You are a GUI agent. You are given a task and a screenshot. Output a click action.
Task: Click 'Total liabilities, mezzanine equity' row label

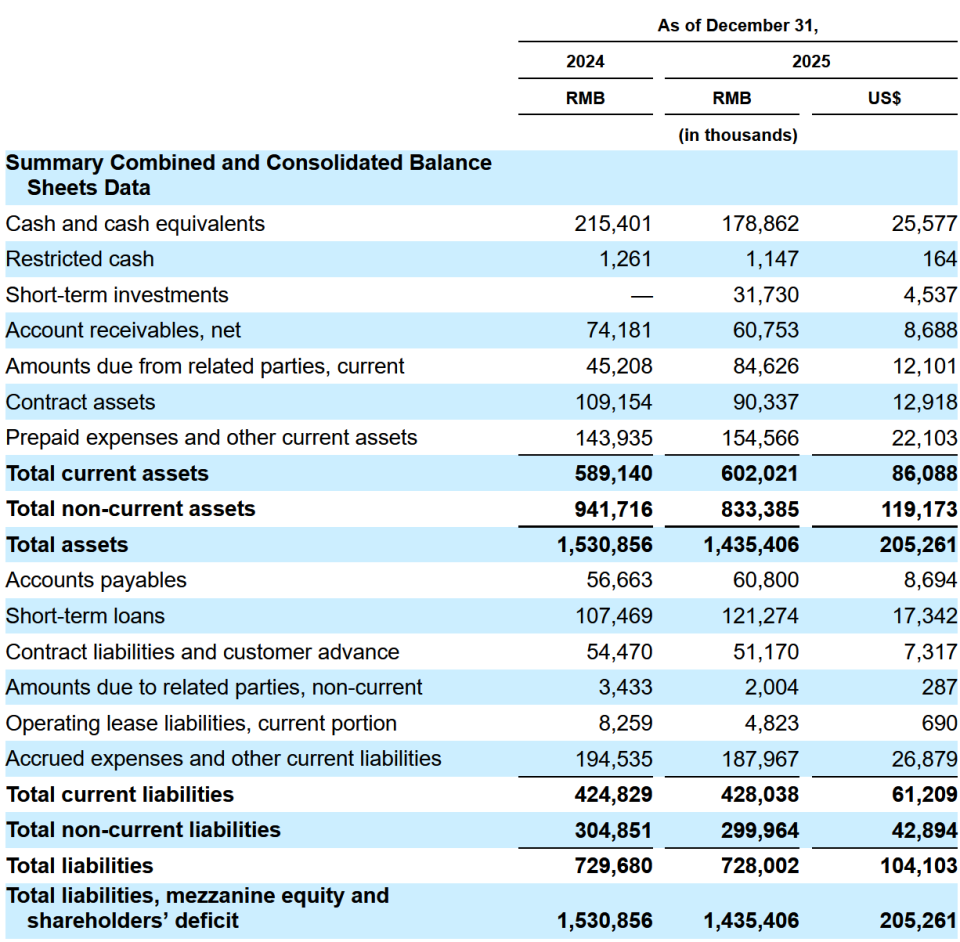[197, 908]
